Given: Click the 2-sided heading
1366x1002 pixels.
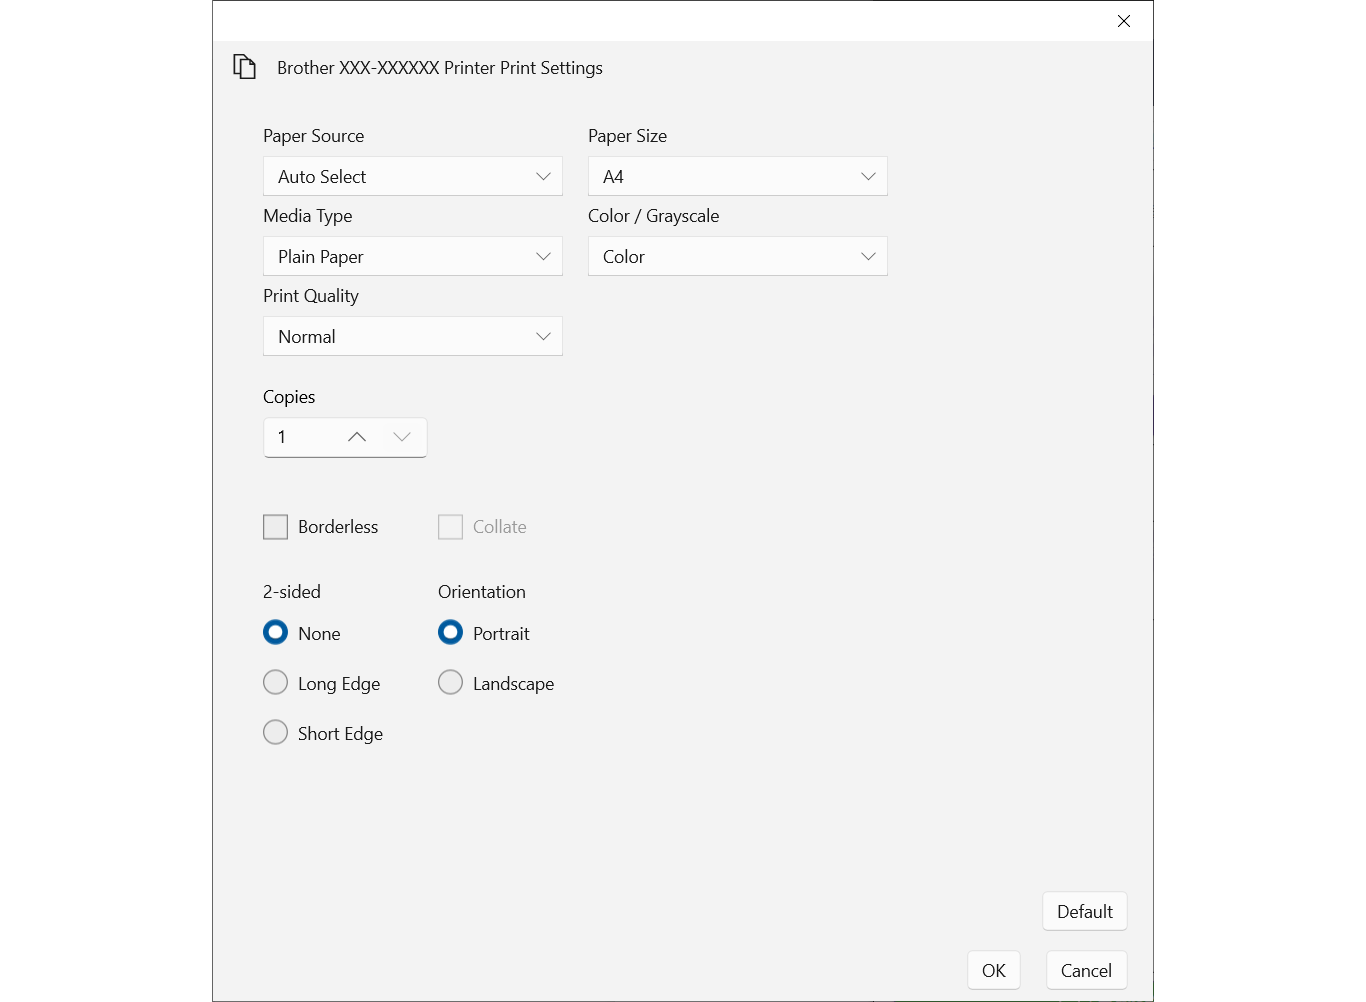Looking at the screenshot, I should (292, 592).
